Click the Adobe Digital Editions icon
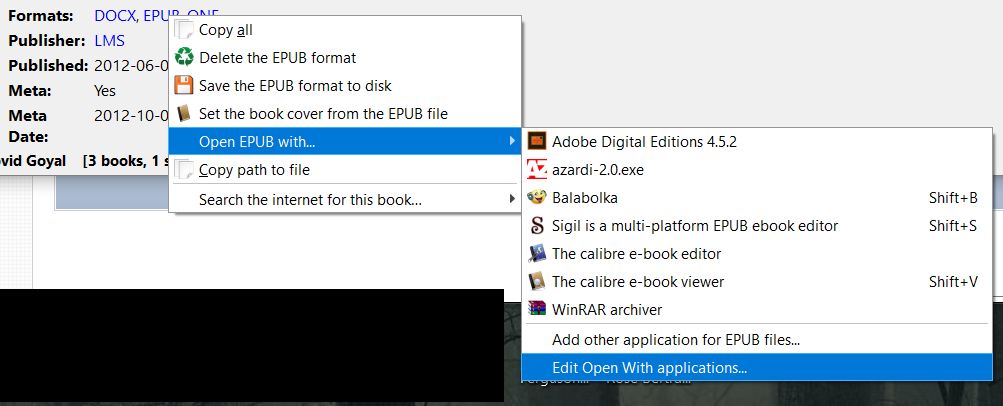Screen dimensions: 1003x406 (x=537, y=142)
